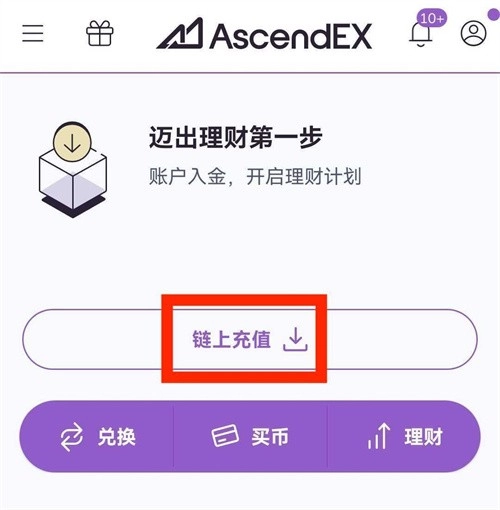The image size is (500, 510).
Task: Tap the 链上充值 deposit button
Action: pyautogui.click(x=250, y=339)
